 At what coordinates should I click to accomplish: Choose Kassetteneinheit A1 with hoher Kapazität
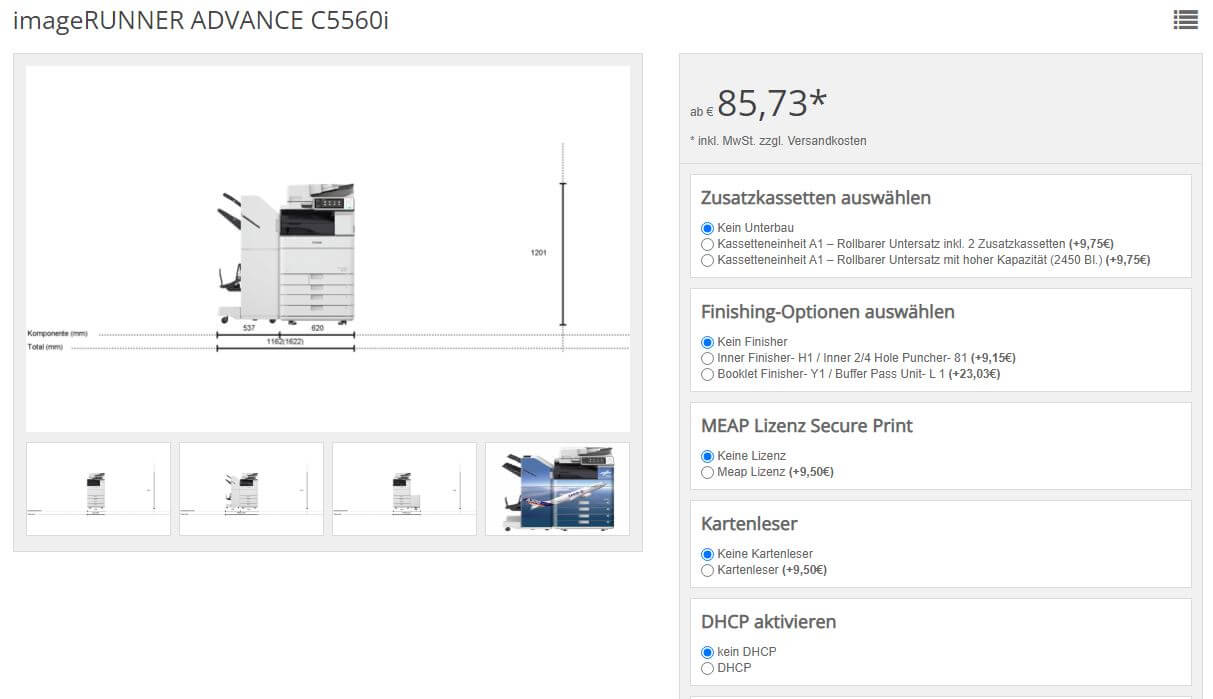coord(708,260)
